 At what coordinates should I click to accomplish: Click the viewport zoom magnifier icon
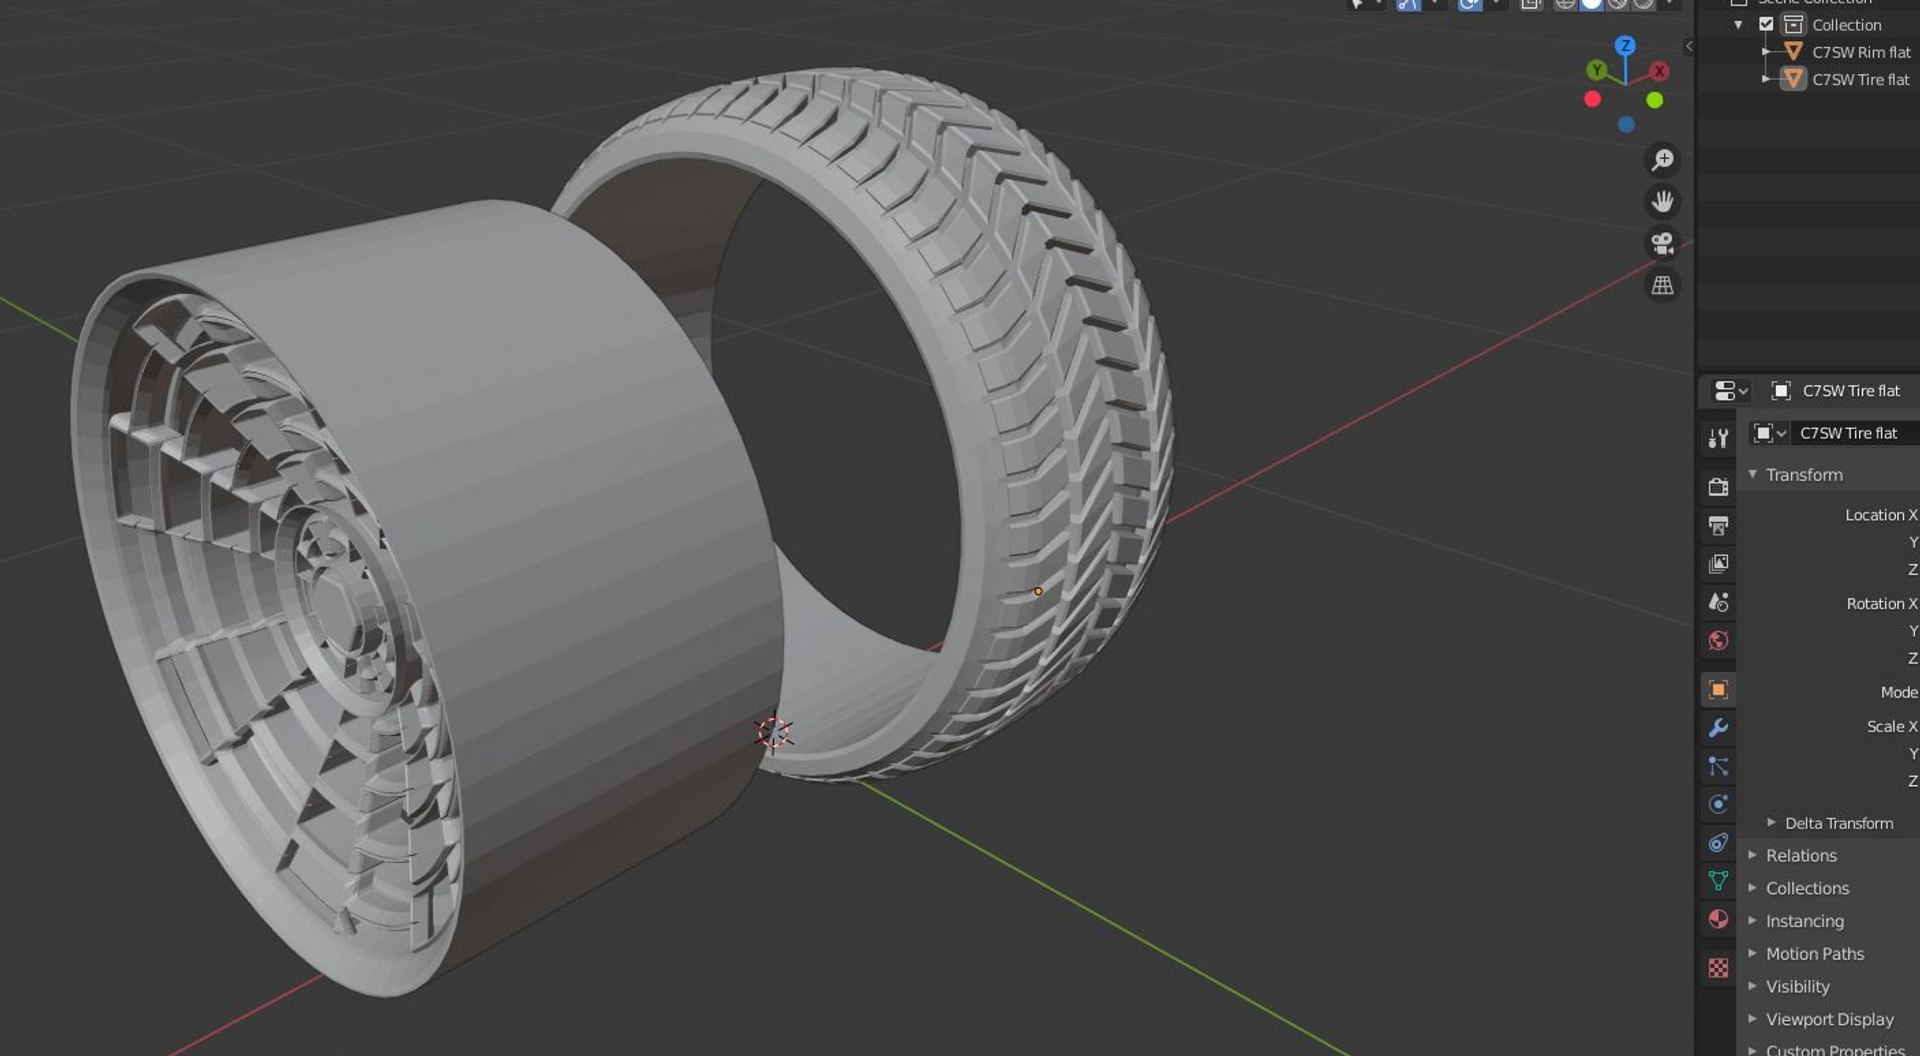(1662, 160)
